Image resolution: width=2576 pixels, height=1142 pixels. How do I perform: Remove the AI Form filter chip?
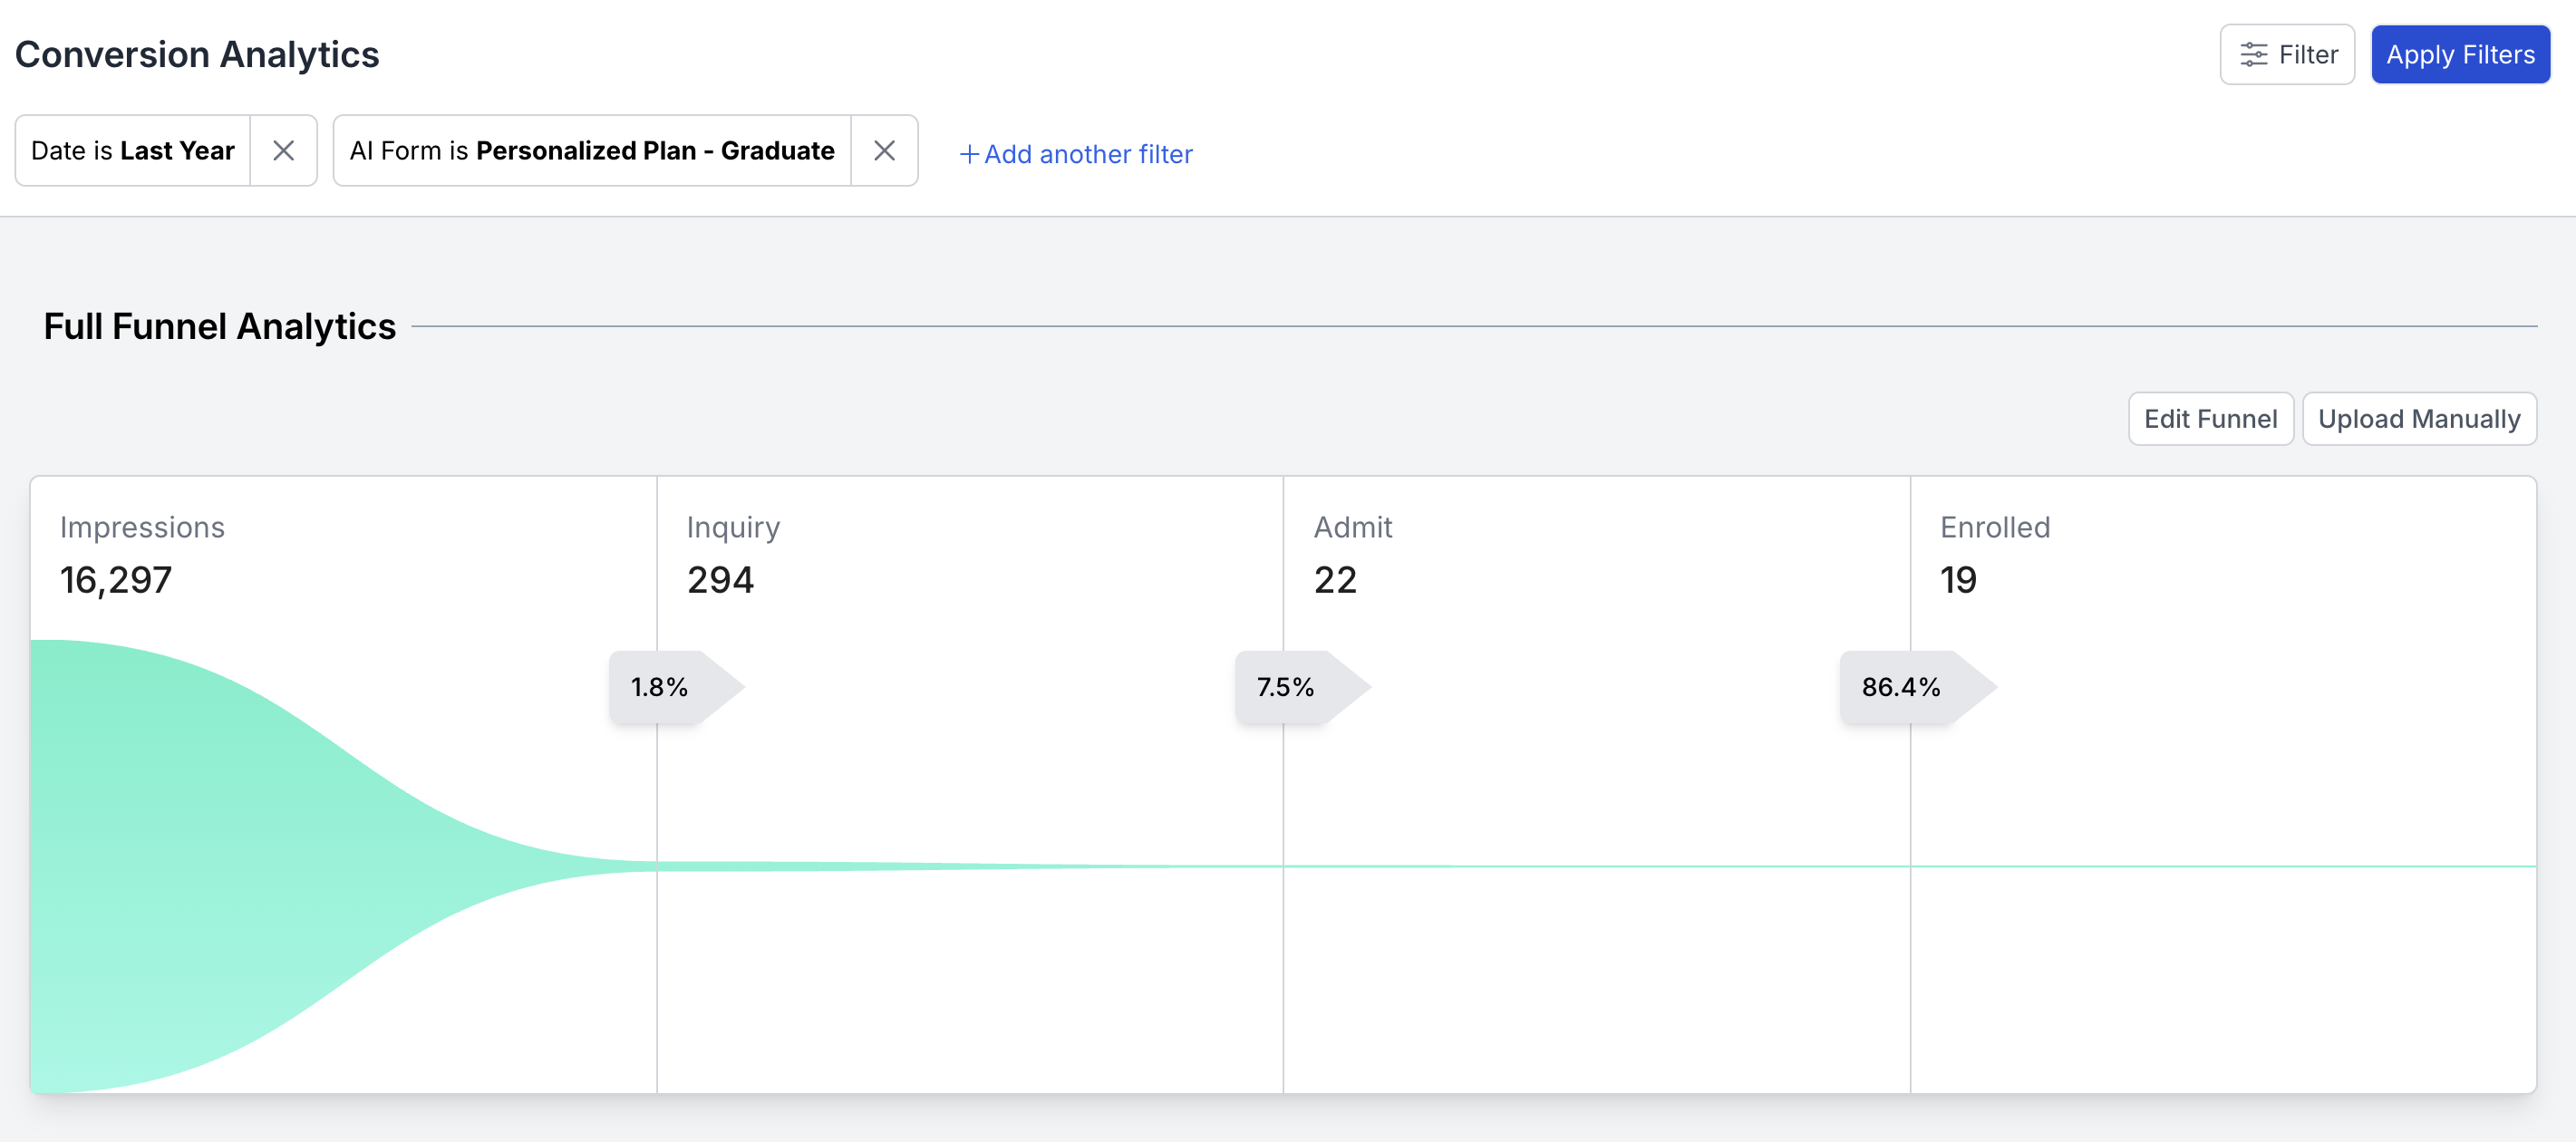883,150
